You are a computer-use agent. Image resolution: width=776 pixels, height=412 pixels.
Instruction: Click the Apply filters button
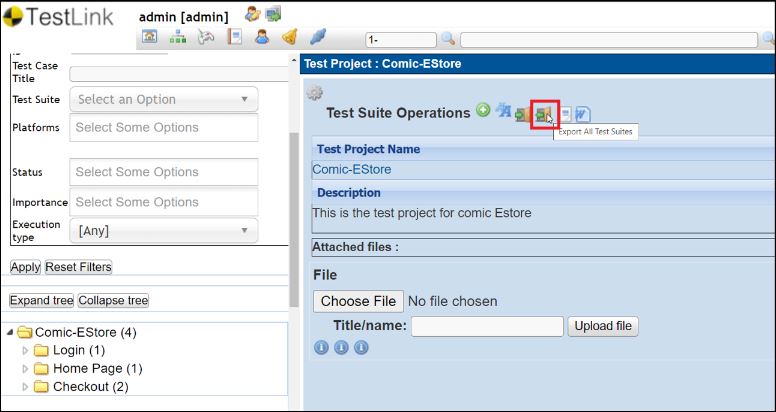tap(25, 267)
